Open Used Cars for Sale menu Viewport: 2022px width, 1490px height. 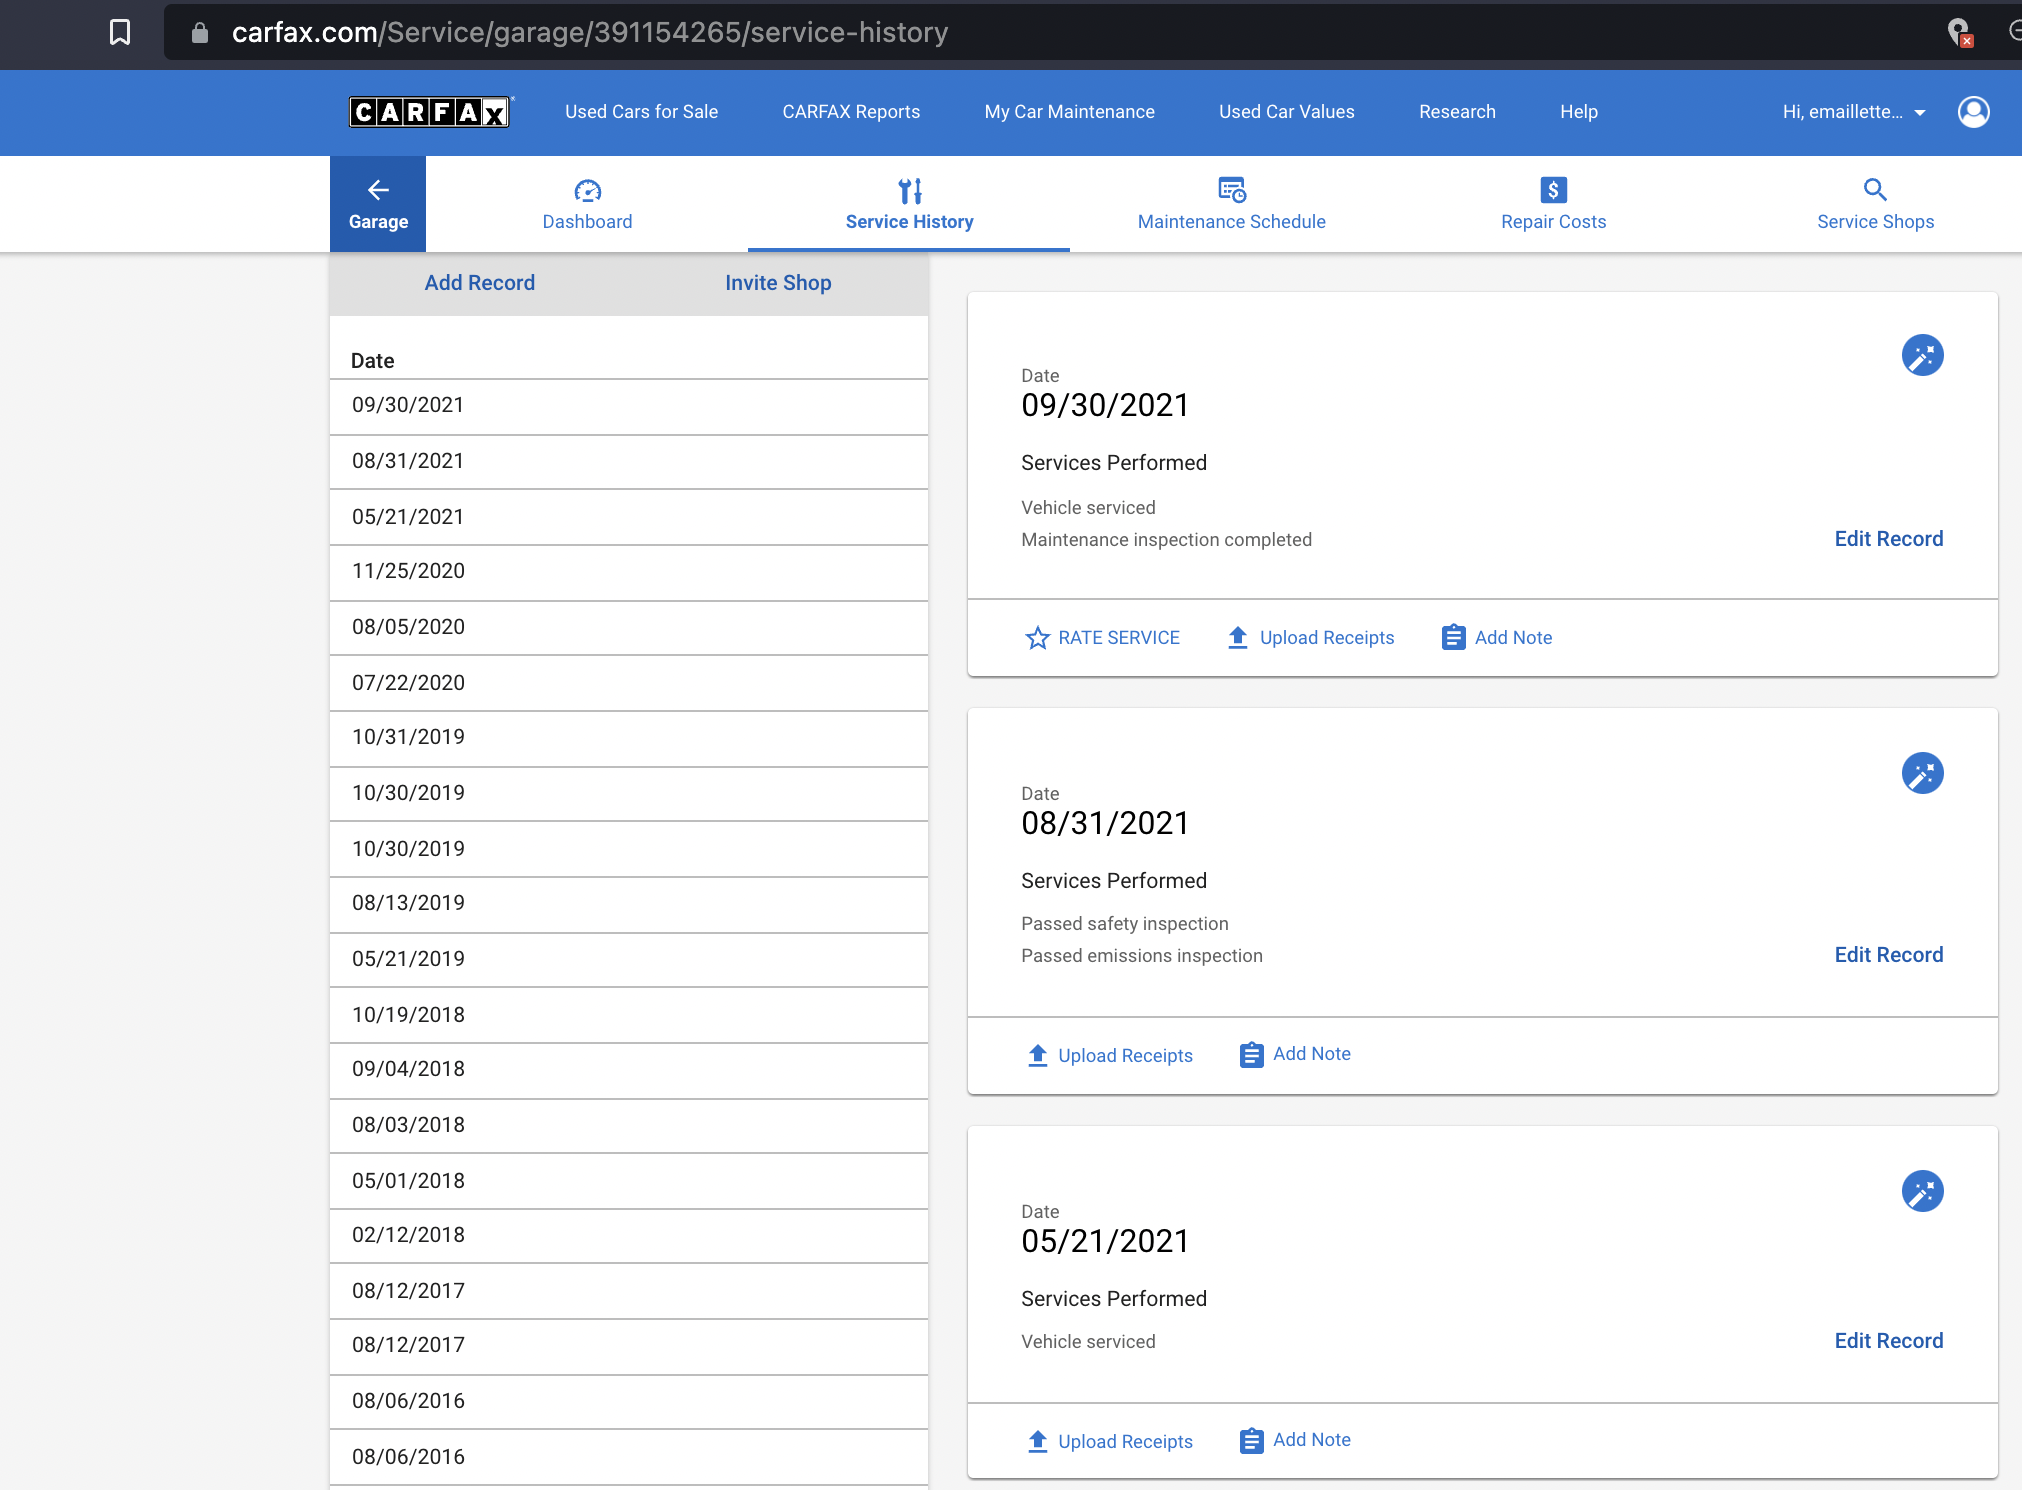641,112
